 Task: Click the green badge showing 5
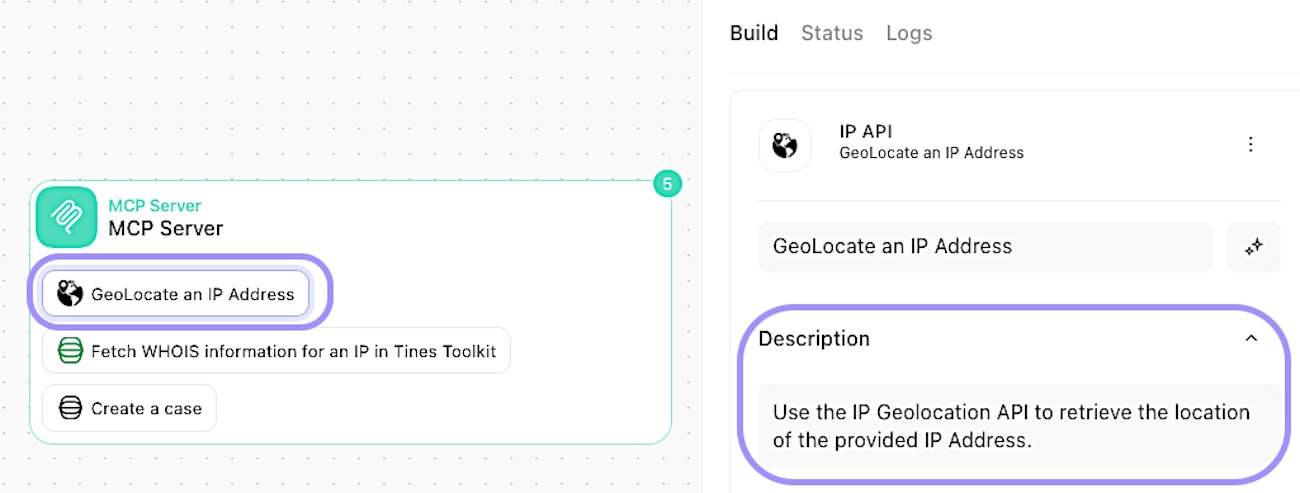(667, 183)
